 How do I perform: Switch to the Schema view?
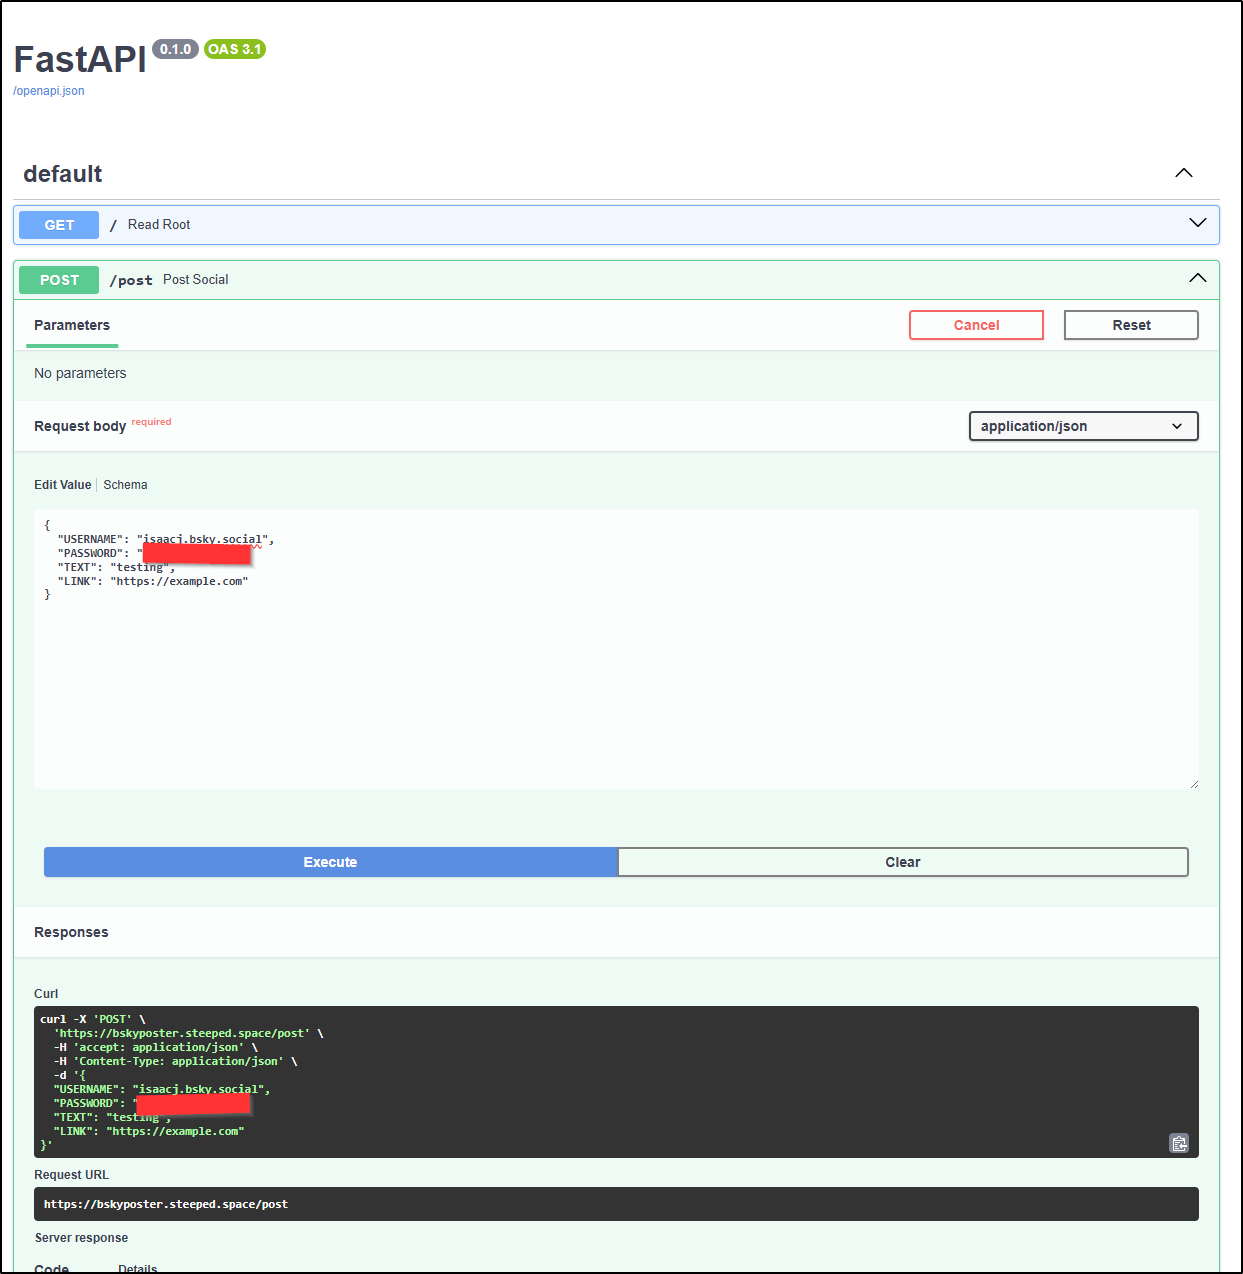point(125,484)
